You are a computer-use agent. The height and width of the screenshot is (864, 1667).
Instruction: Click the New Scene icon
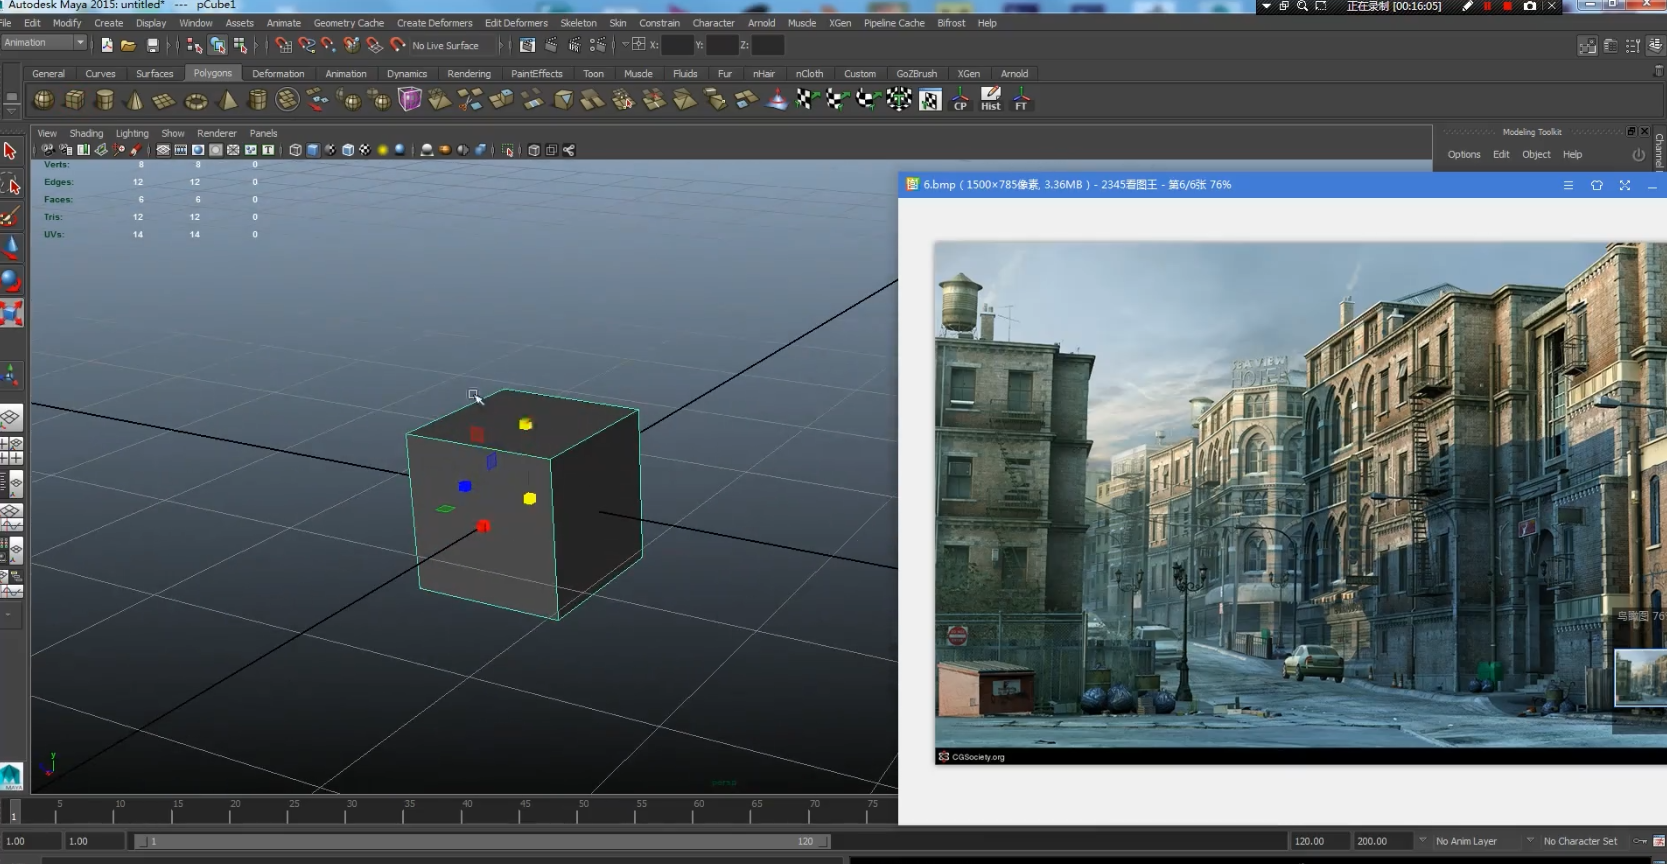pyautogui.click(x=107, y=45)
